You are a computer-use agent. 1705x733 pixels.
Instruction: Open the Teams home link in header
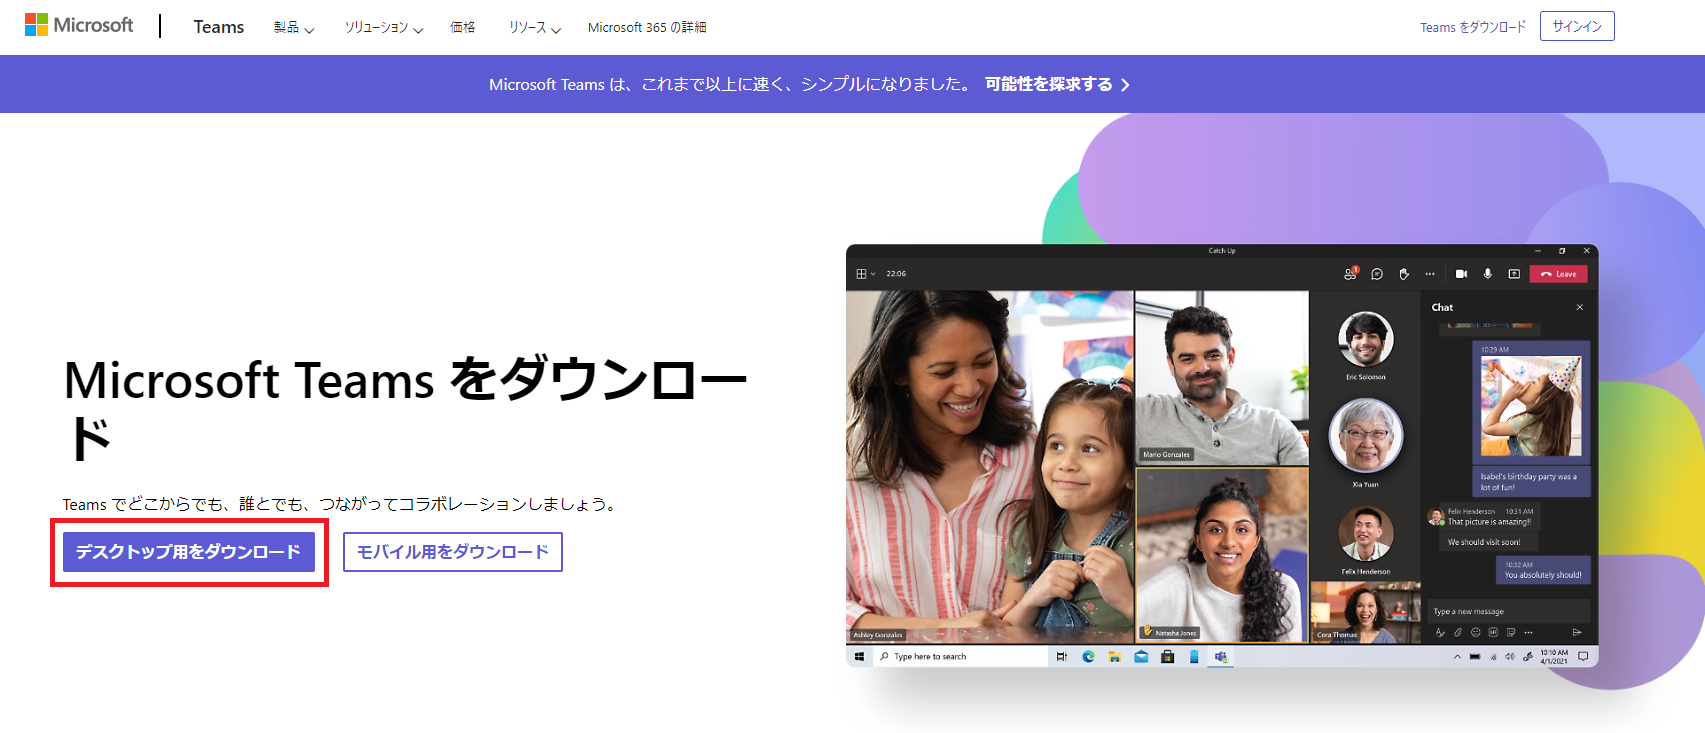219,27
